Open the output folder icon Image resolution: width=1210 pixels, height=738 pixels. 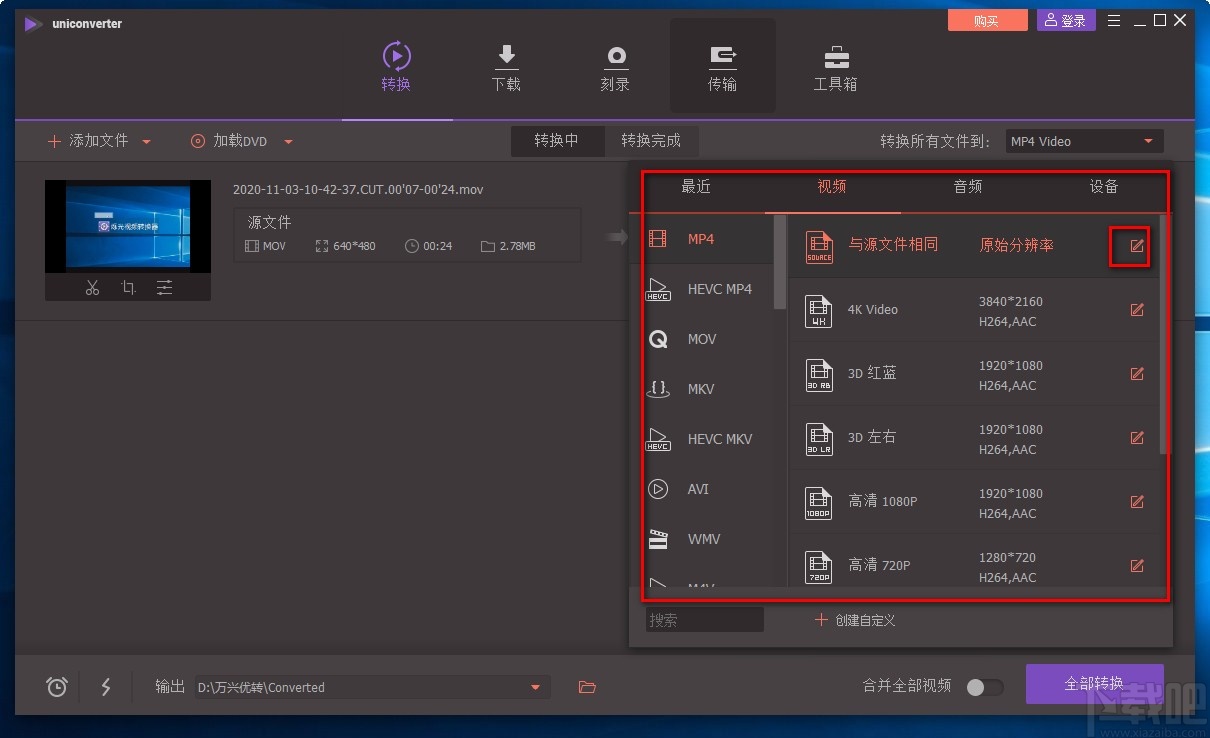coord(587,687)
